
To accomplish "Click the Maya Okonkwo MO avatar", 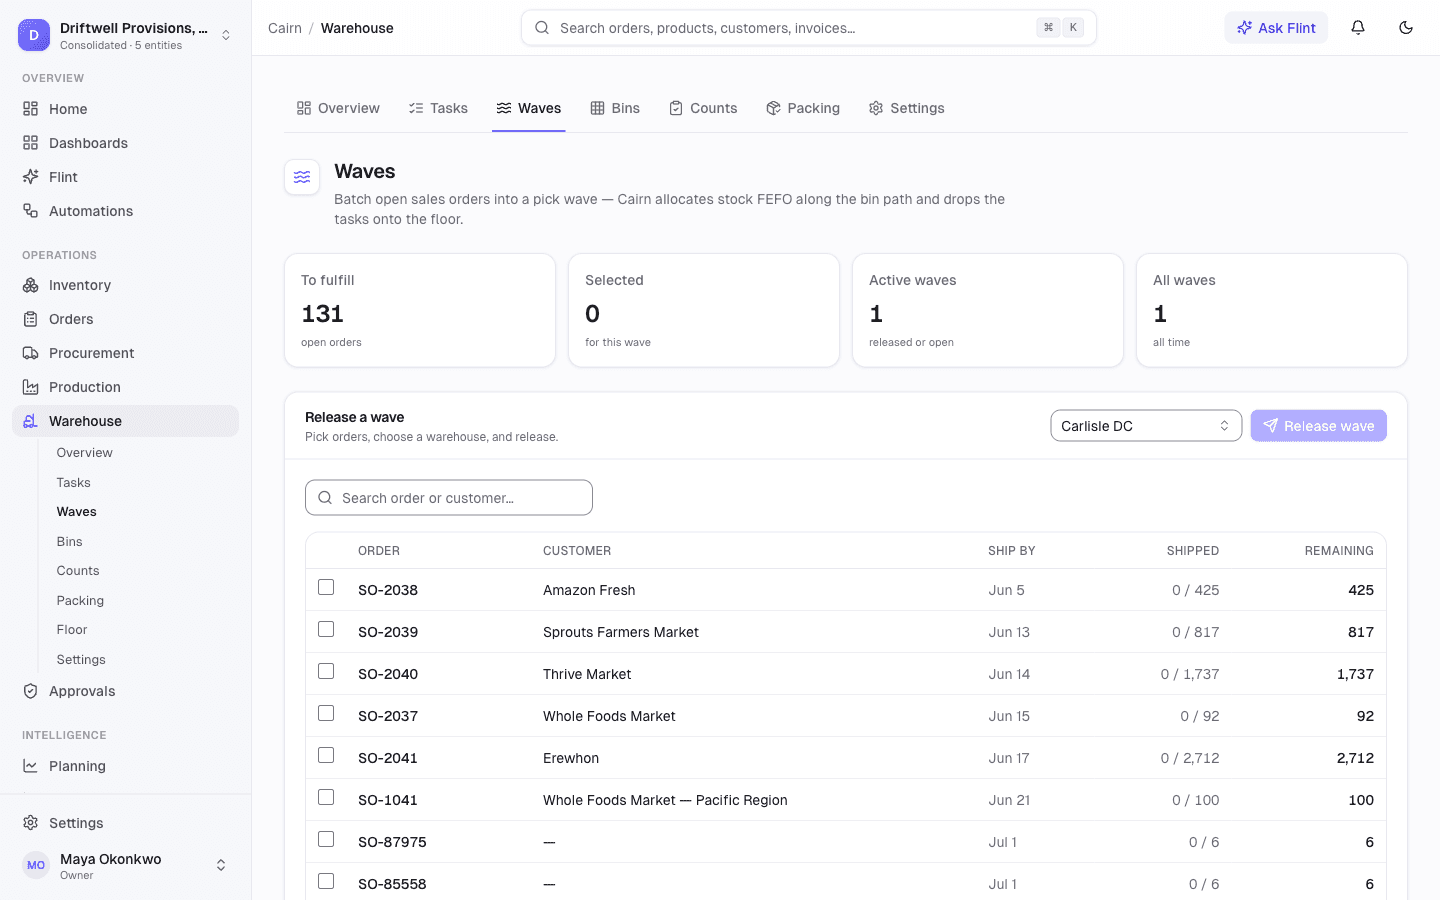I will tap(36, 865).
